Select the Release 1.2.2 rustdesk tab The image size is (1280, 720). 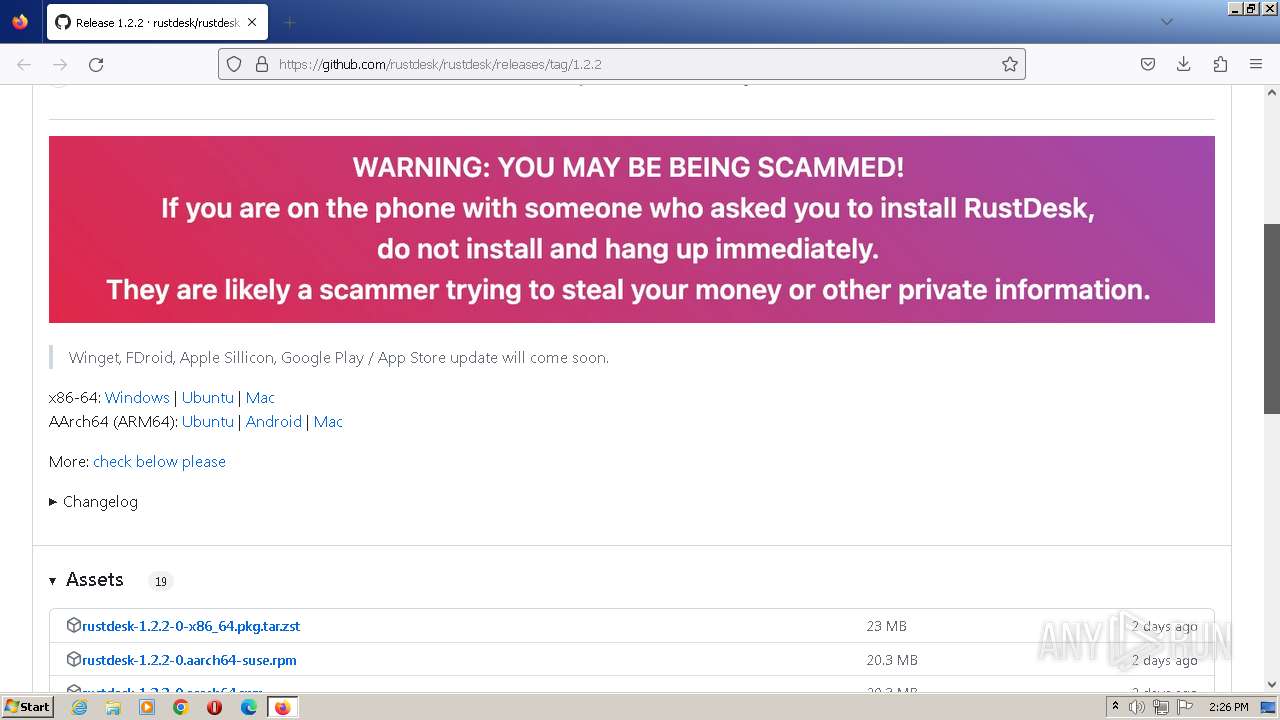pos(157,22)
